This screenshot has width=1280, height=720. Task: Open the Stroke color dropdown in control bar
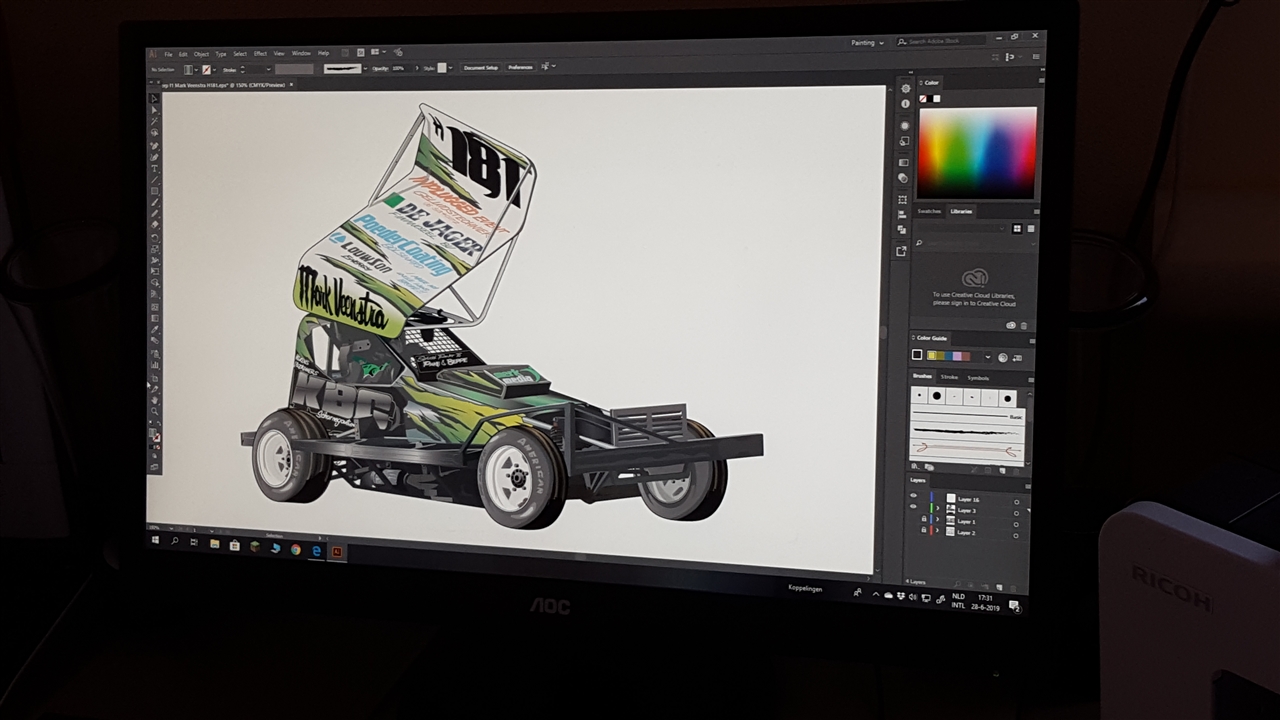[214, 70]
